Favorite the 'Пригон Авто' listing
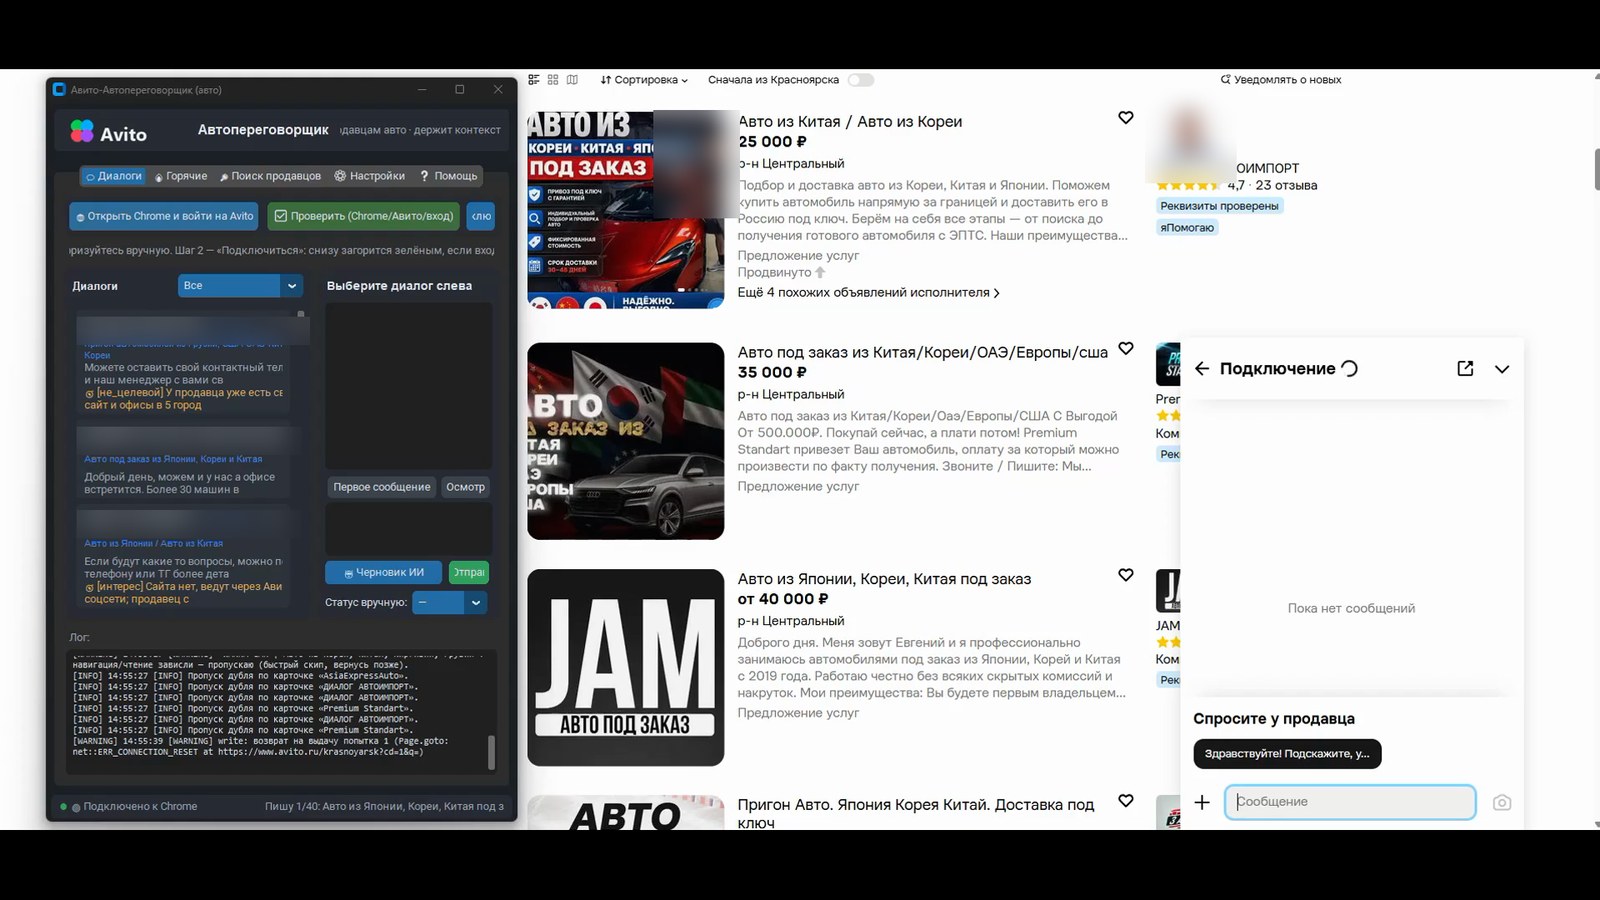This screenshot has height=900, width=1600. pos(1126,801)
